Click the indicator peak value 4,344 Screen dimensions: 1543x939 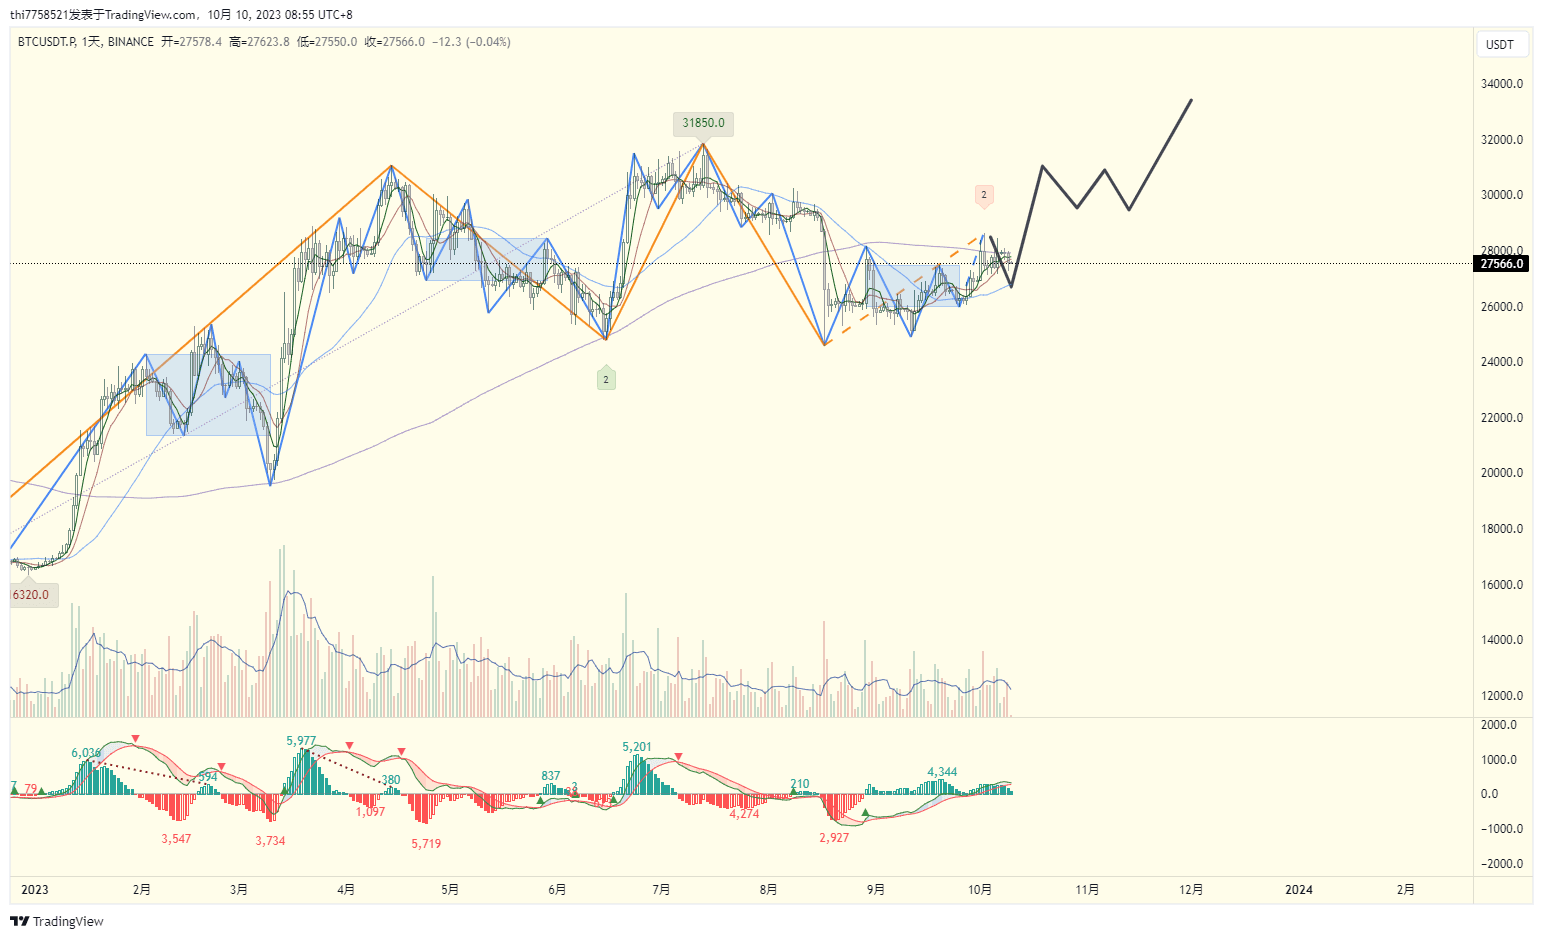click(942, 772)
